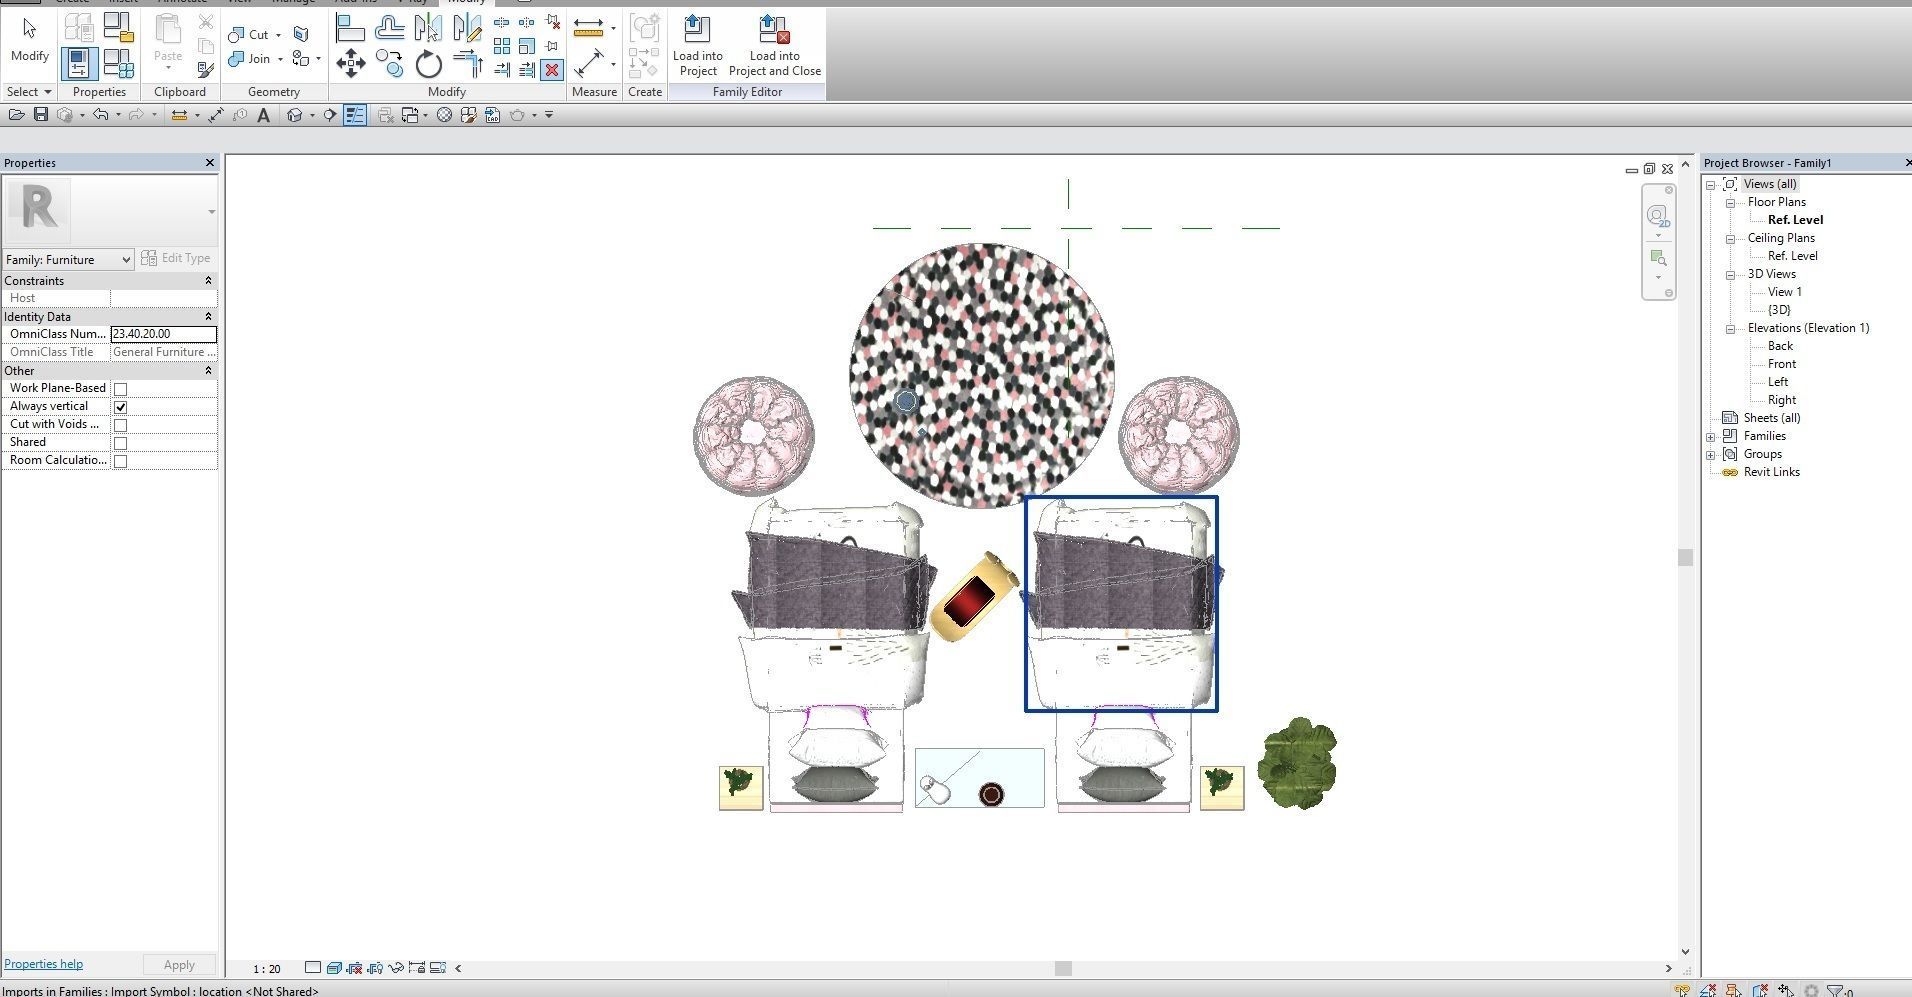Toggle Thin Lines icon

coord(355,115)
